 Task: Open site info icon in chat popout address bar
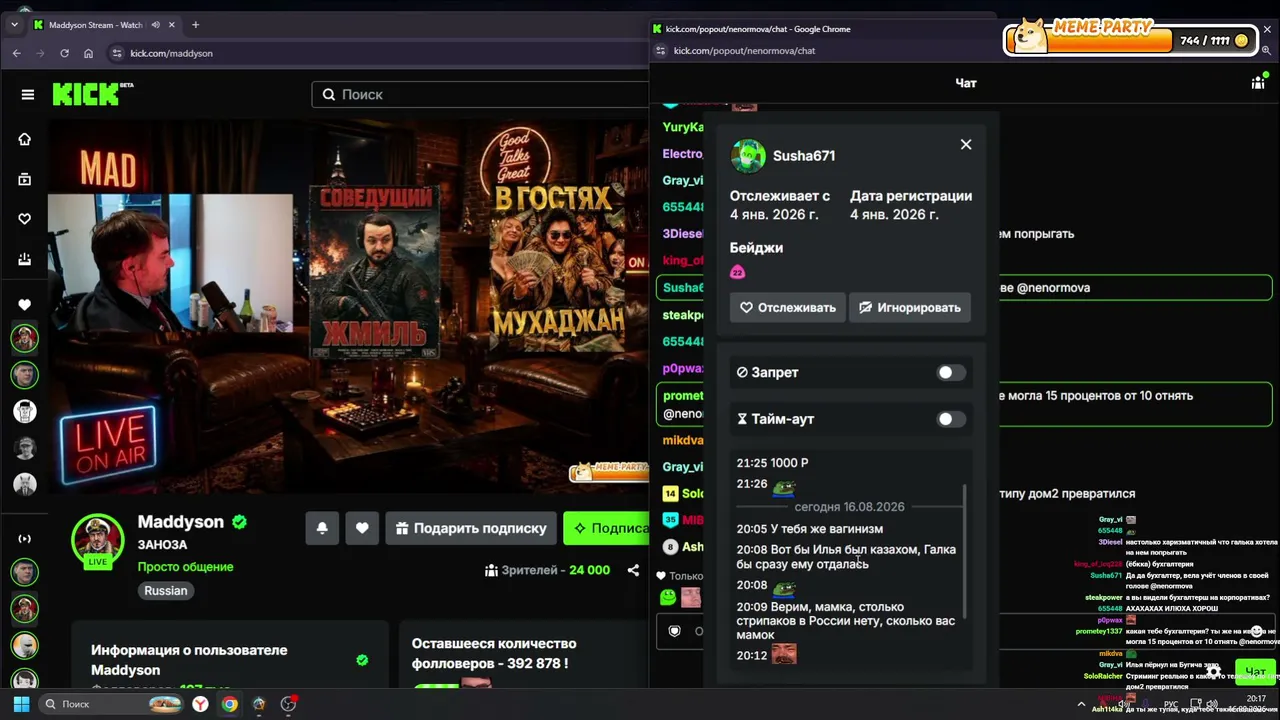click(x=660, y=50)
